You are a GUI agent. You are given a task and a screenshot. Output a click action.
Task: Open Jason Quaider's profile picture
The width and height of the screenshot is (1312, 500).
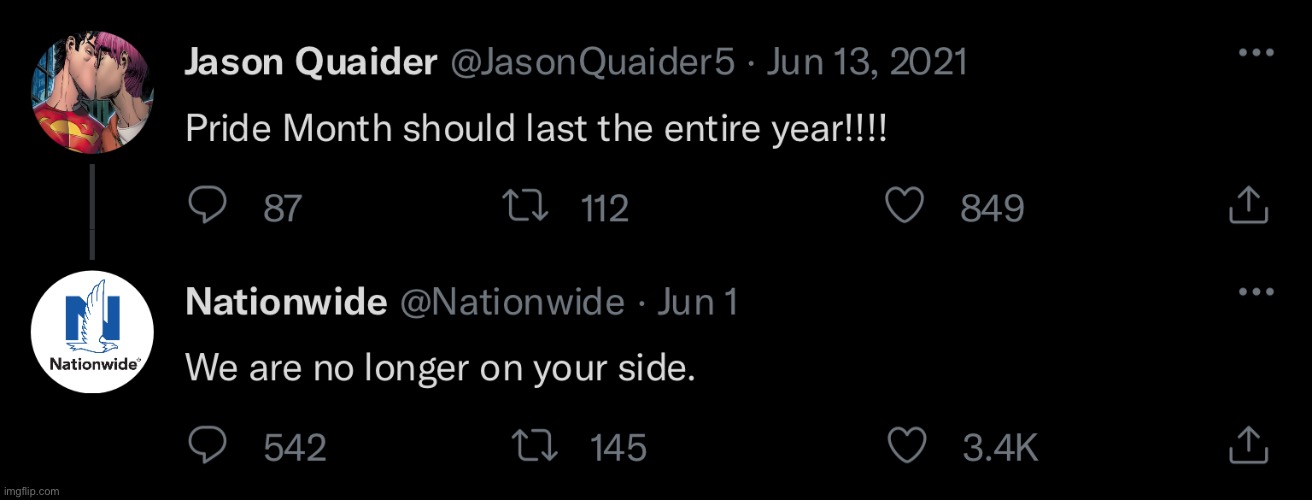coord(93,93)
